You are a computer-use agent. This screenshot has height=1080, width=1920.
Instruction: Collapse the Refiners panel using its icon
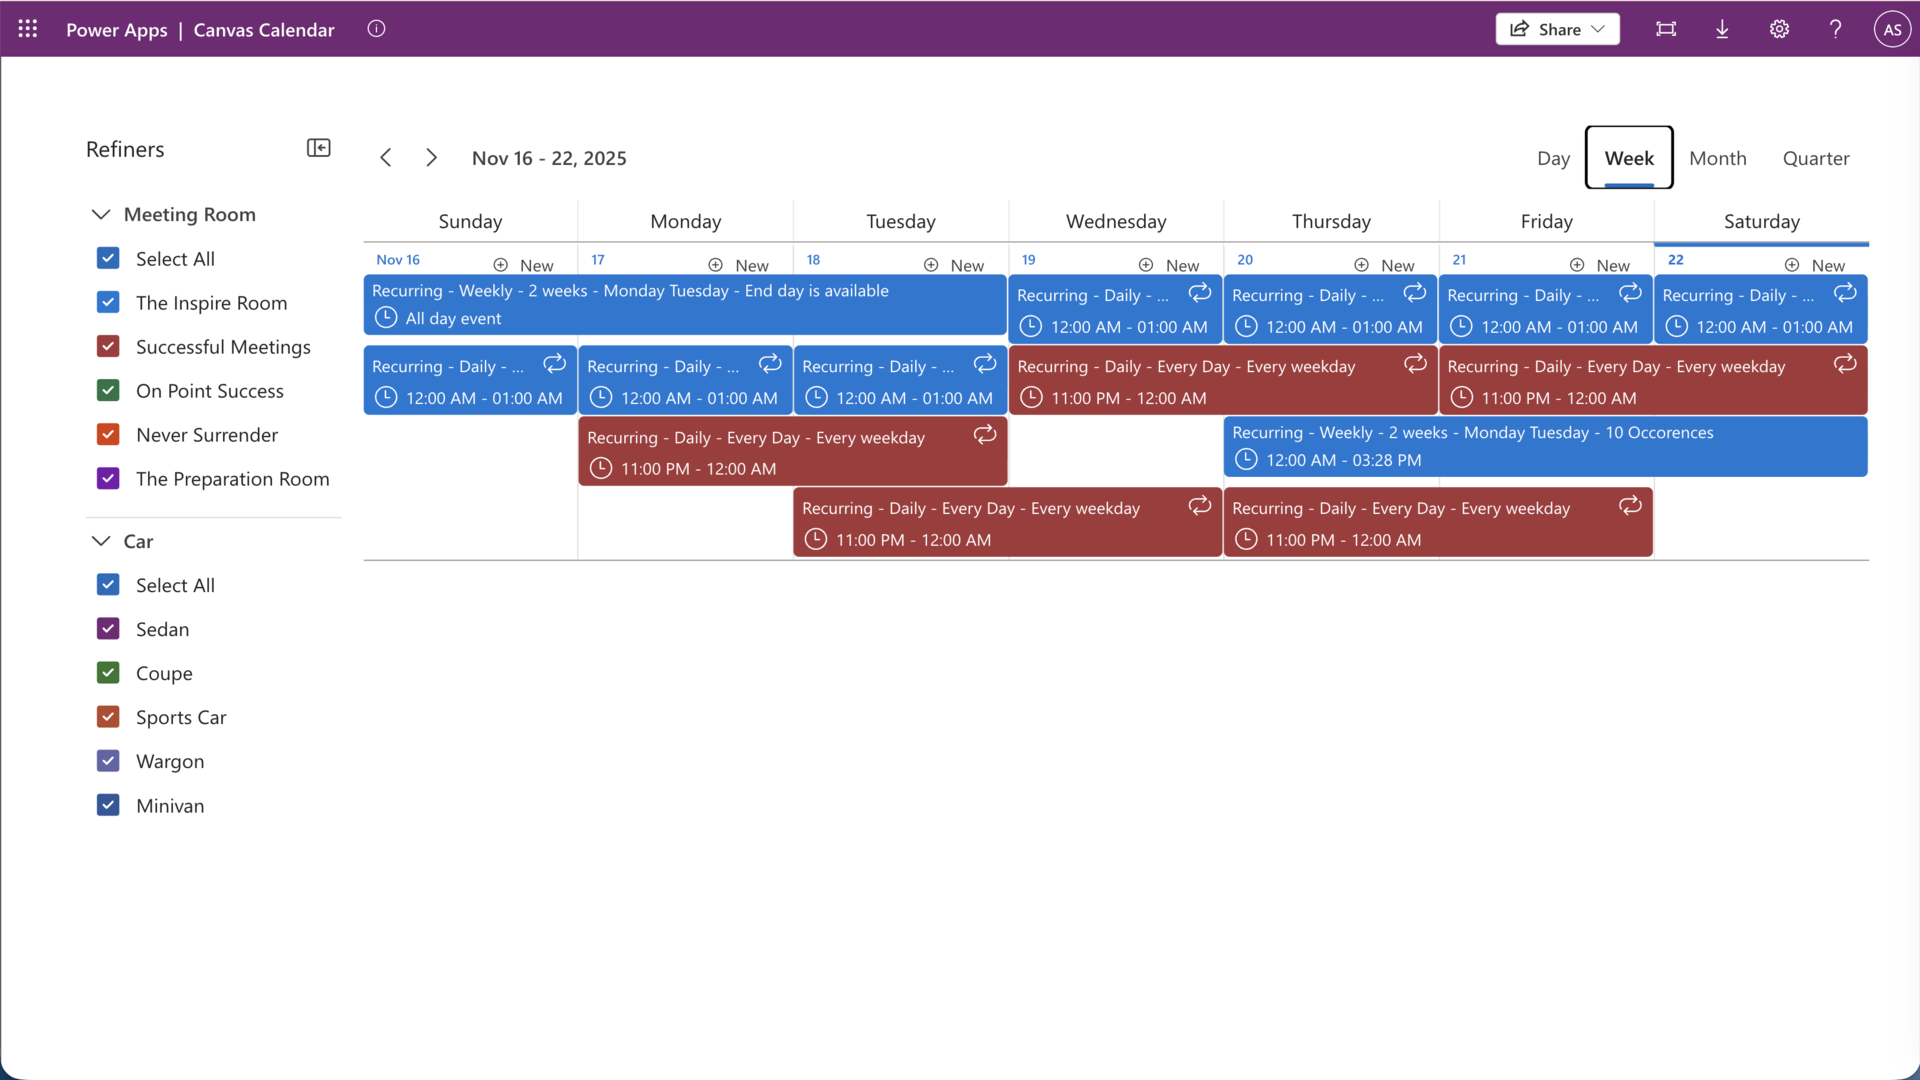(318, 148)
